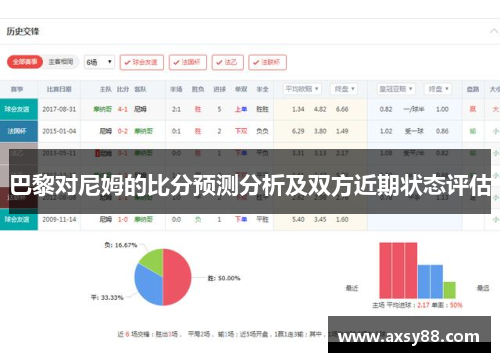Uncheck the 法乙 filter checkbox
Image resolution: width=500 pixels, height=362 pixels.
coord(228,62)
